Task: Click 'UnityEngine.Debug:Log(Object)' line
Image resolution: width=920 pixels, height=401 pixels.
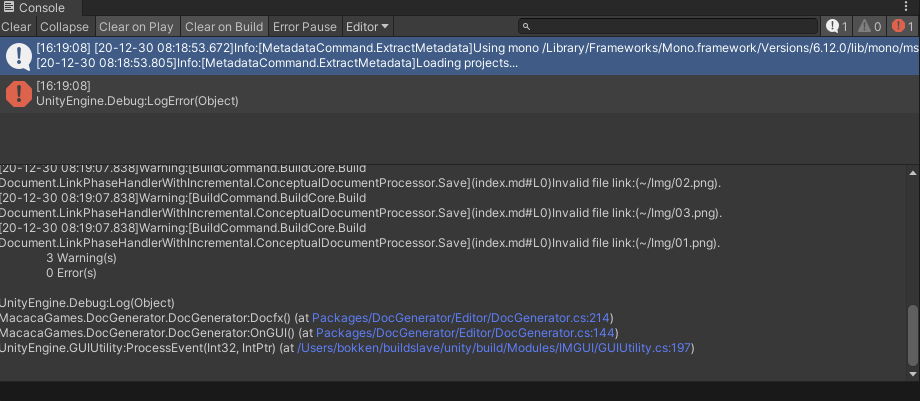Action: tap(87, 303)
